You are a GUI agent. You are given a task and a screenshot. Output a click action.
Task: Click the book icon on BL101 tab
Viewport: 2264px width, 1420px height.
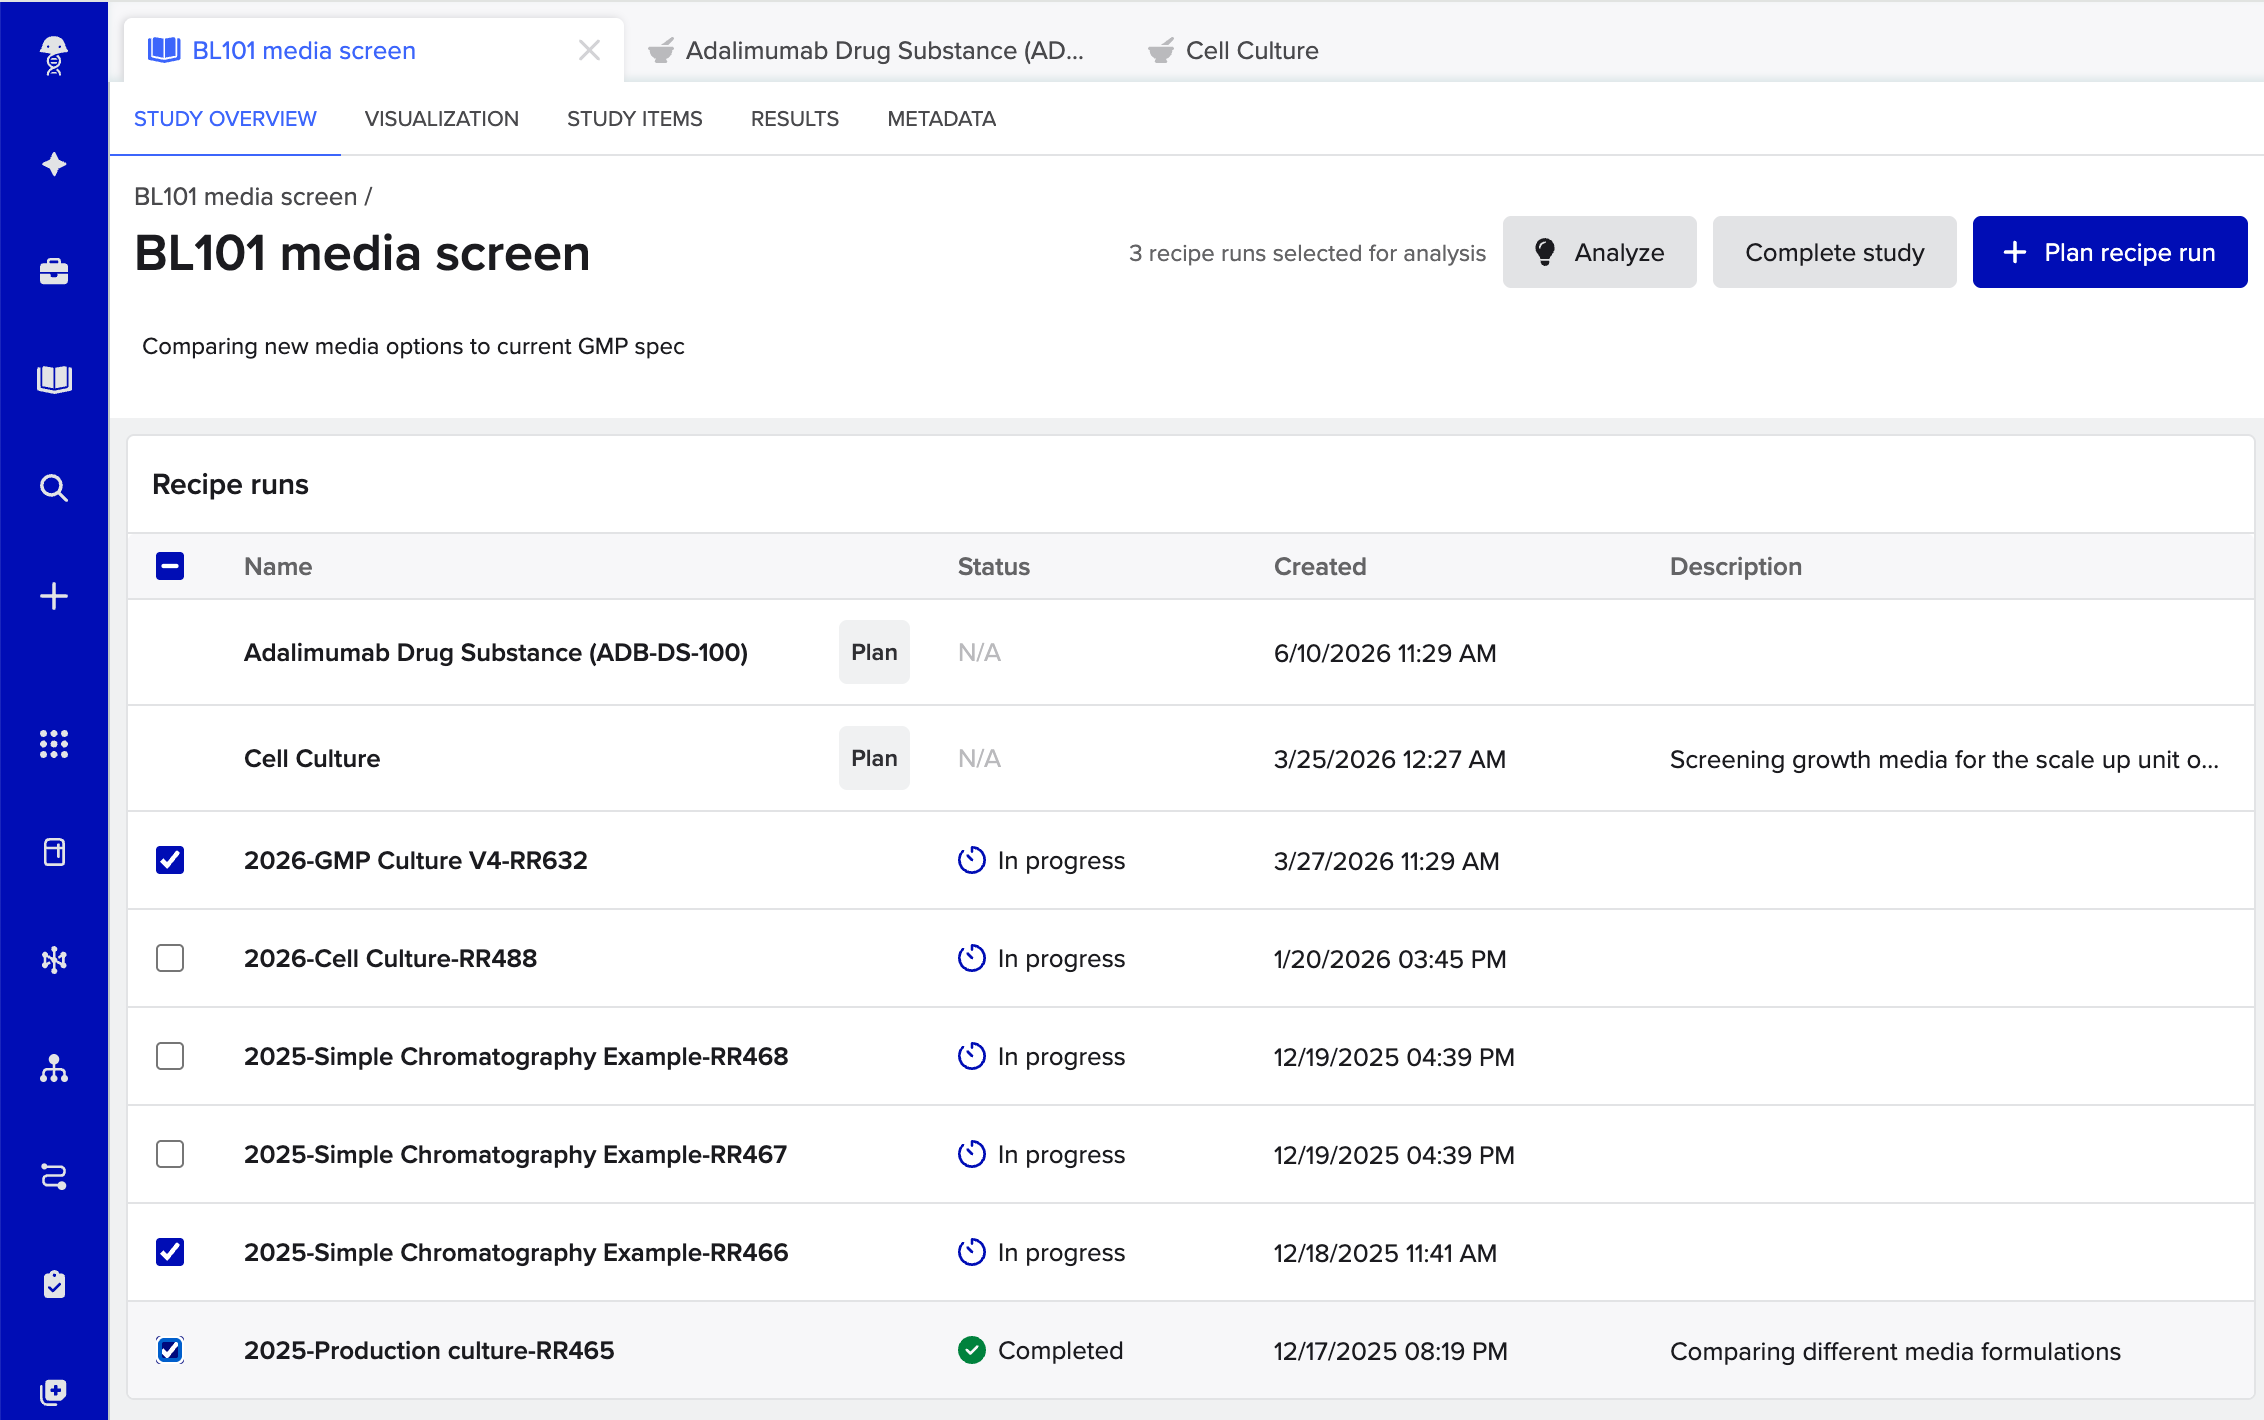[x=164, y=50]
